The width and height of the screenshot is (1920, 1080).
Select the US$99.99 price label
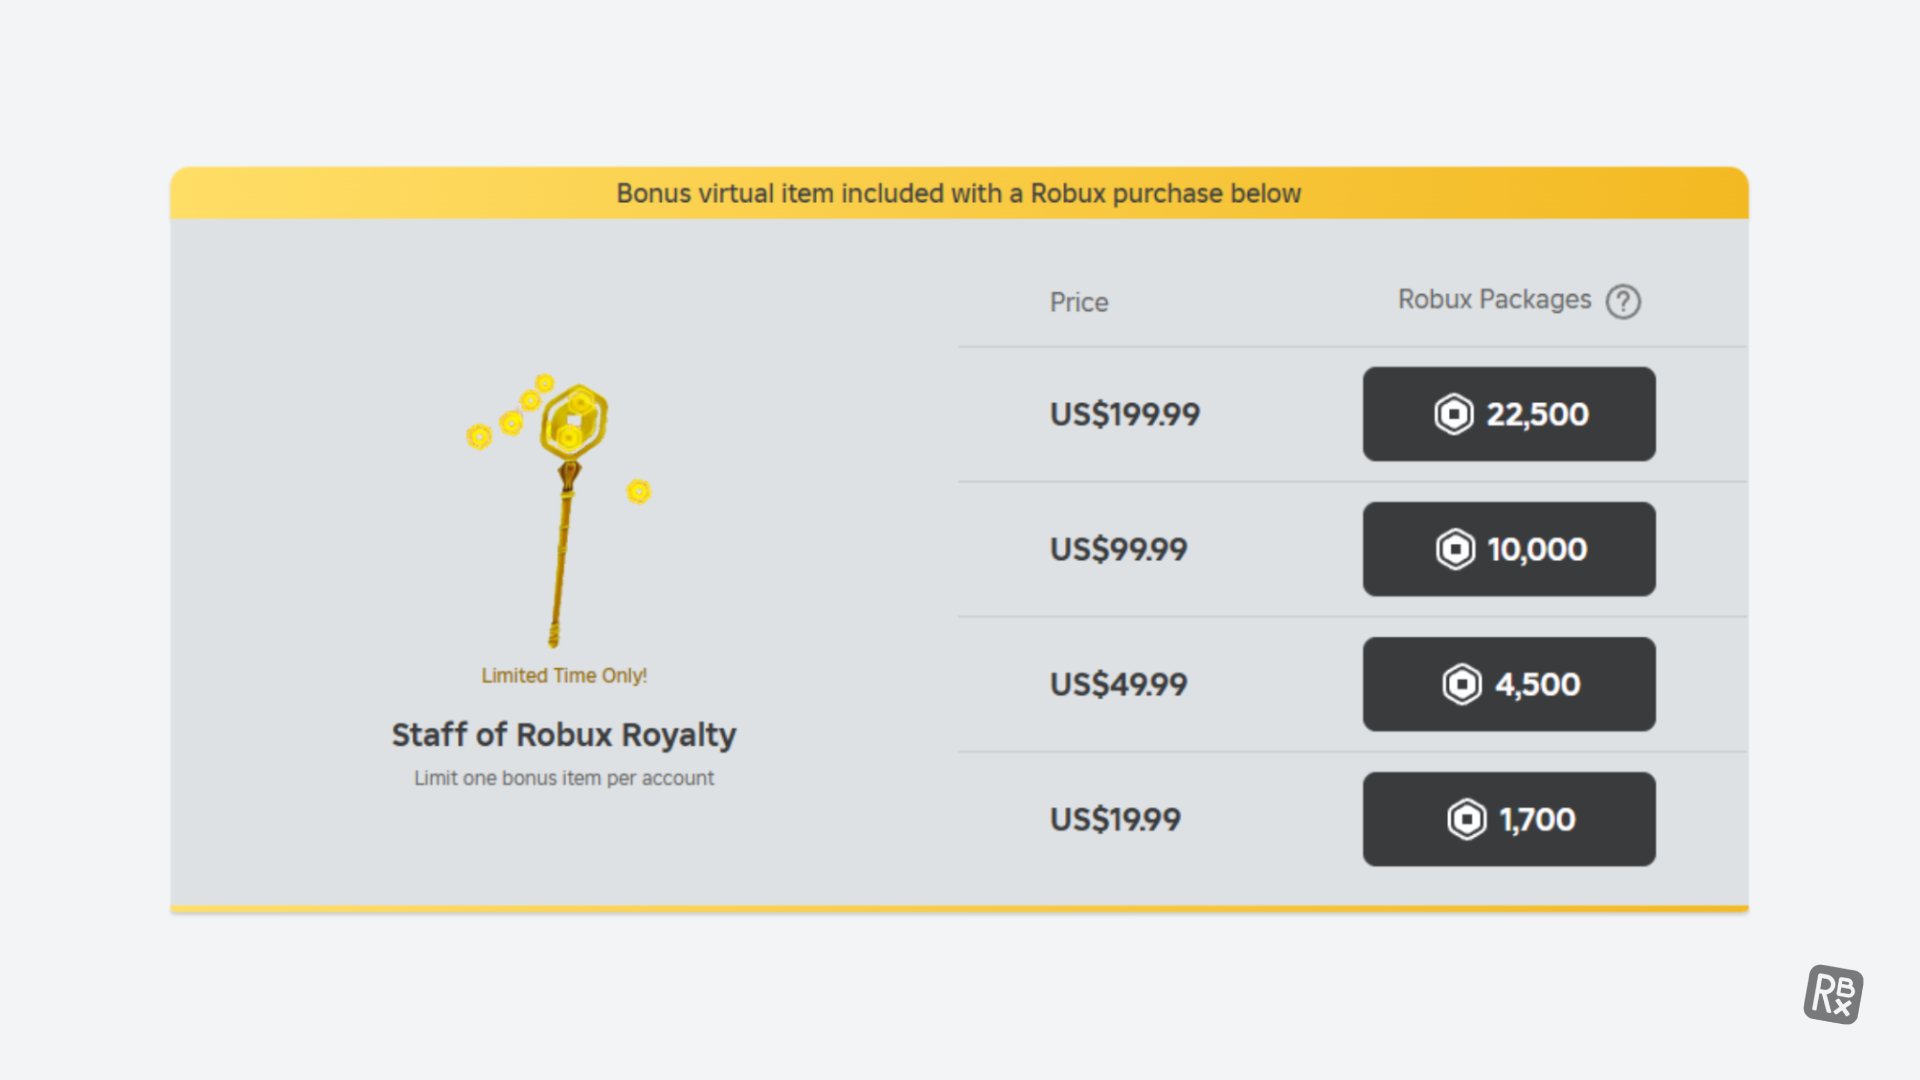coord(1118,549)
